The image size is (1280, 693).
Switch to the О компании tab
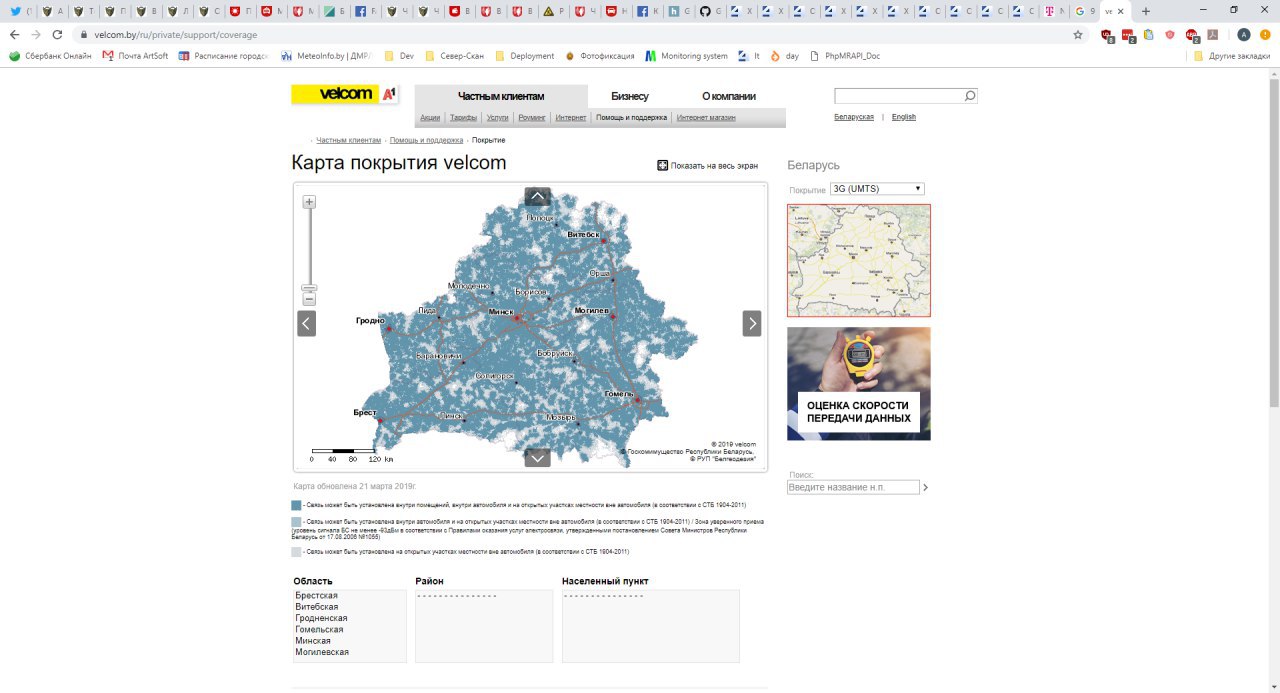point(729,96)
